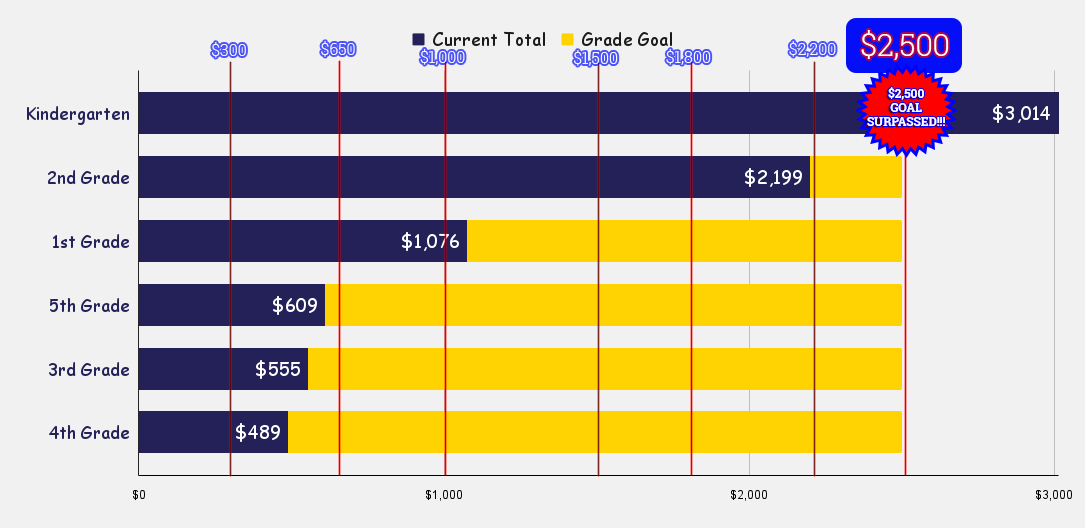Select the Kindergarten $3,014 bar
This screenshot has height=528, width=1085.
coord(599,113)
